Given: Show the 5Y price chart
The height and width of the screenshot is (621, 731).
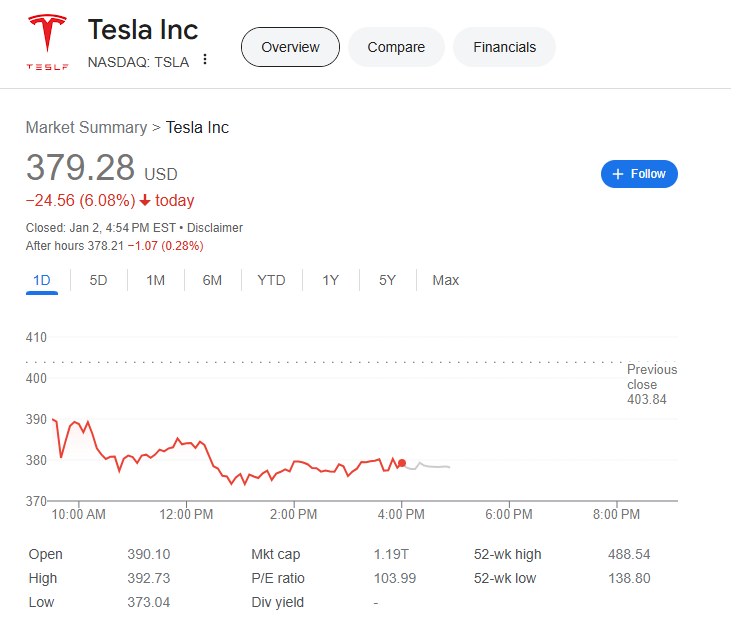Looking at the screenshot, I should click(387, 280).
